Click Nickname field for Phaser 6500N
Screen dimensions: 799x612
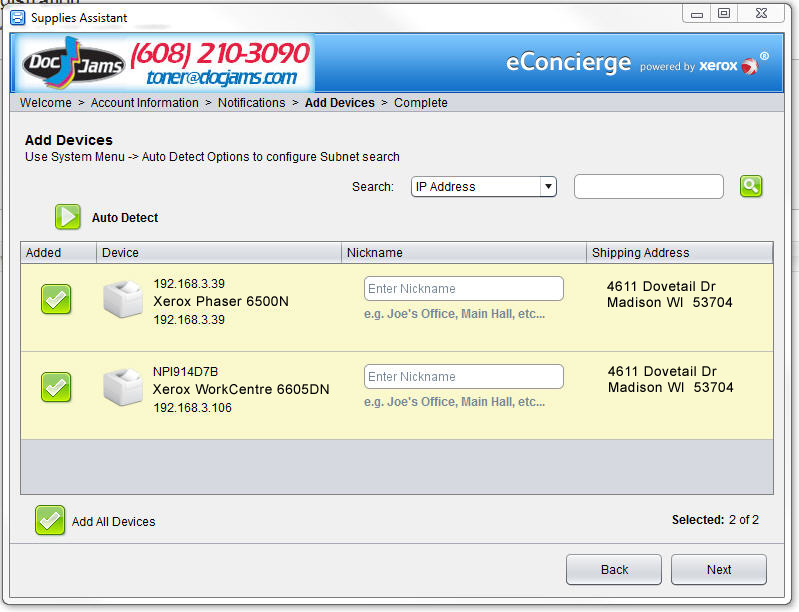463,289
